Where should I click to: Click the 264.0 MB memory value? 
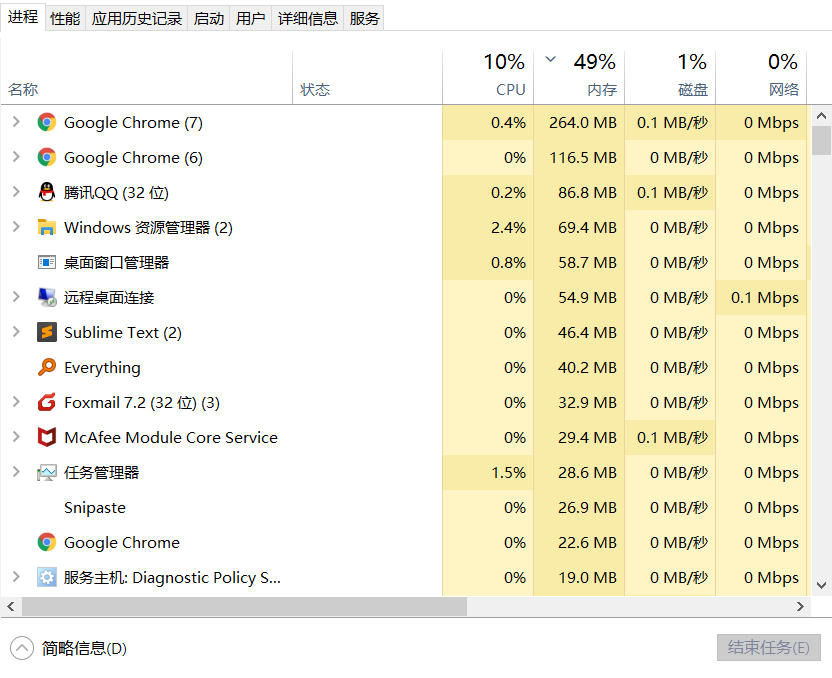(583, 123)
